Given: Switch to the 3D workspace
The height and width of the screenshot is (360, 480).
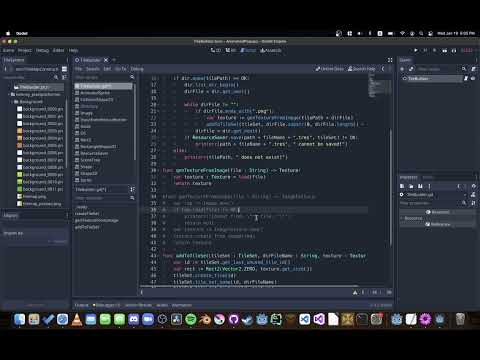Looking at the screenshot, I should pos(231,50).
